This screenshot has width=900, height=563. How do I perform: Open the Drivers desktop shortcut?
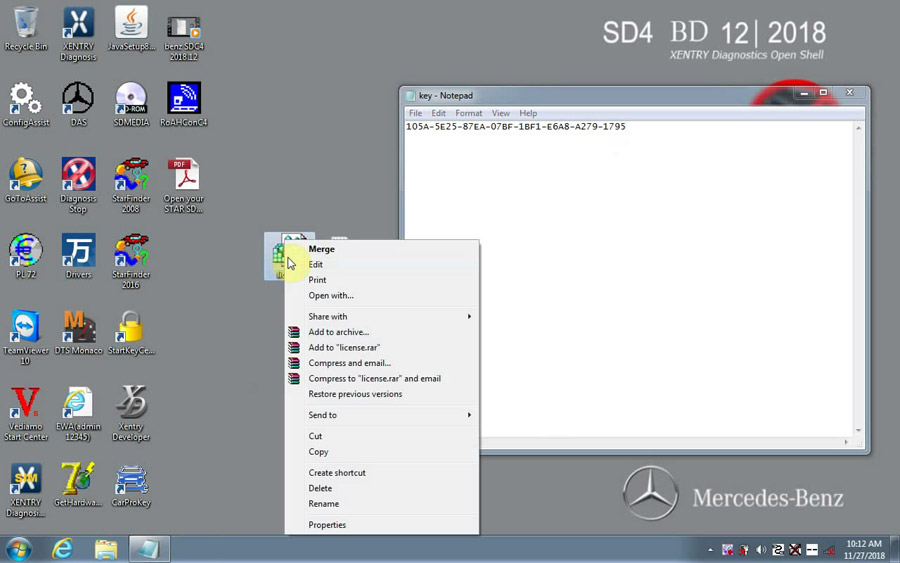tap(78, 256)
